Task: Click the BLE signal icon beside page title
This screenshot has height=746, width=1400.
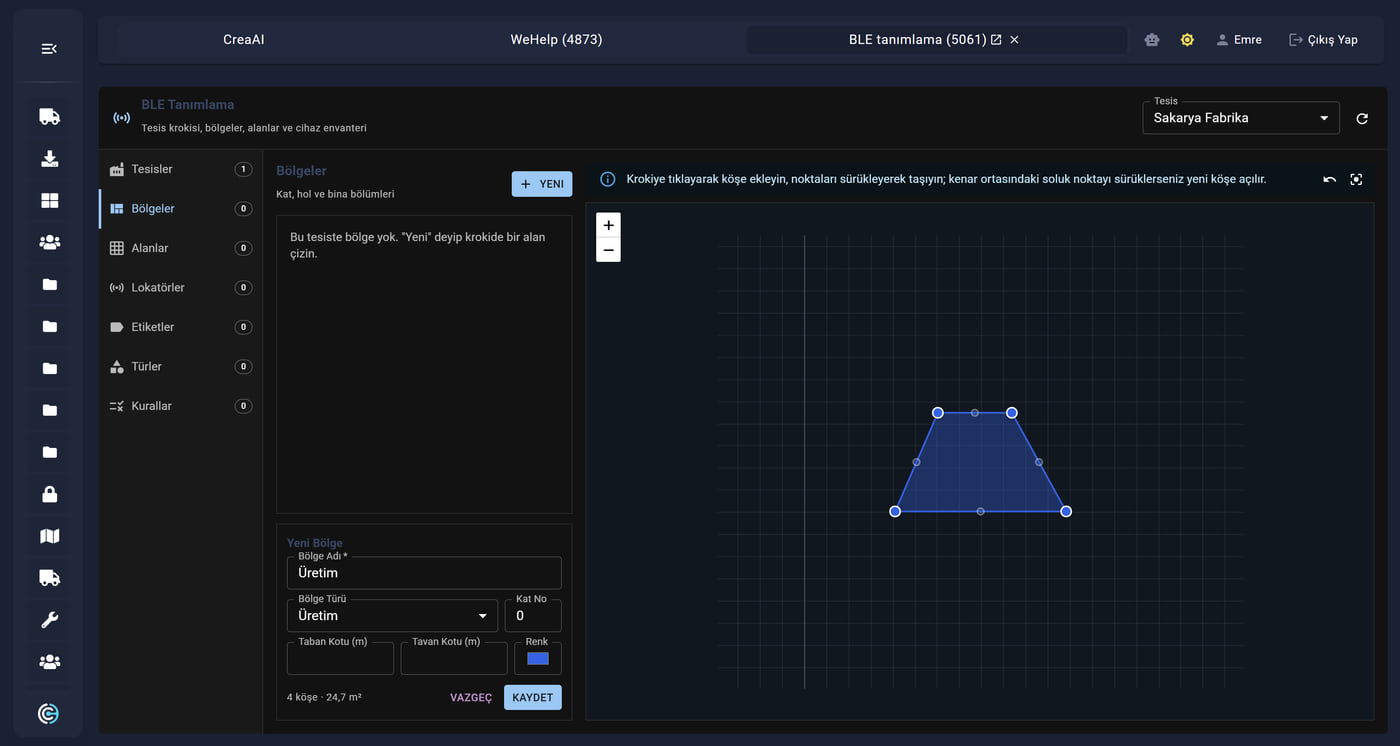Action: 121,117
